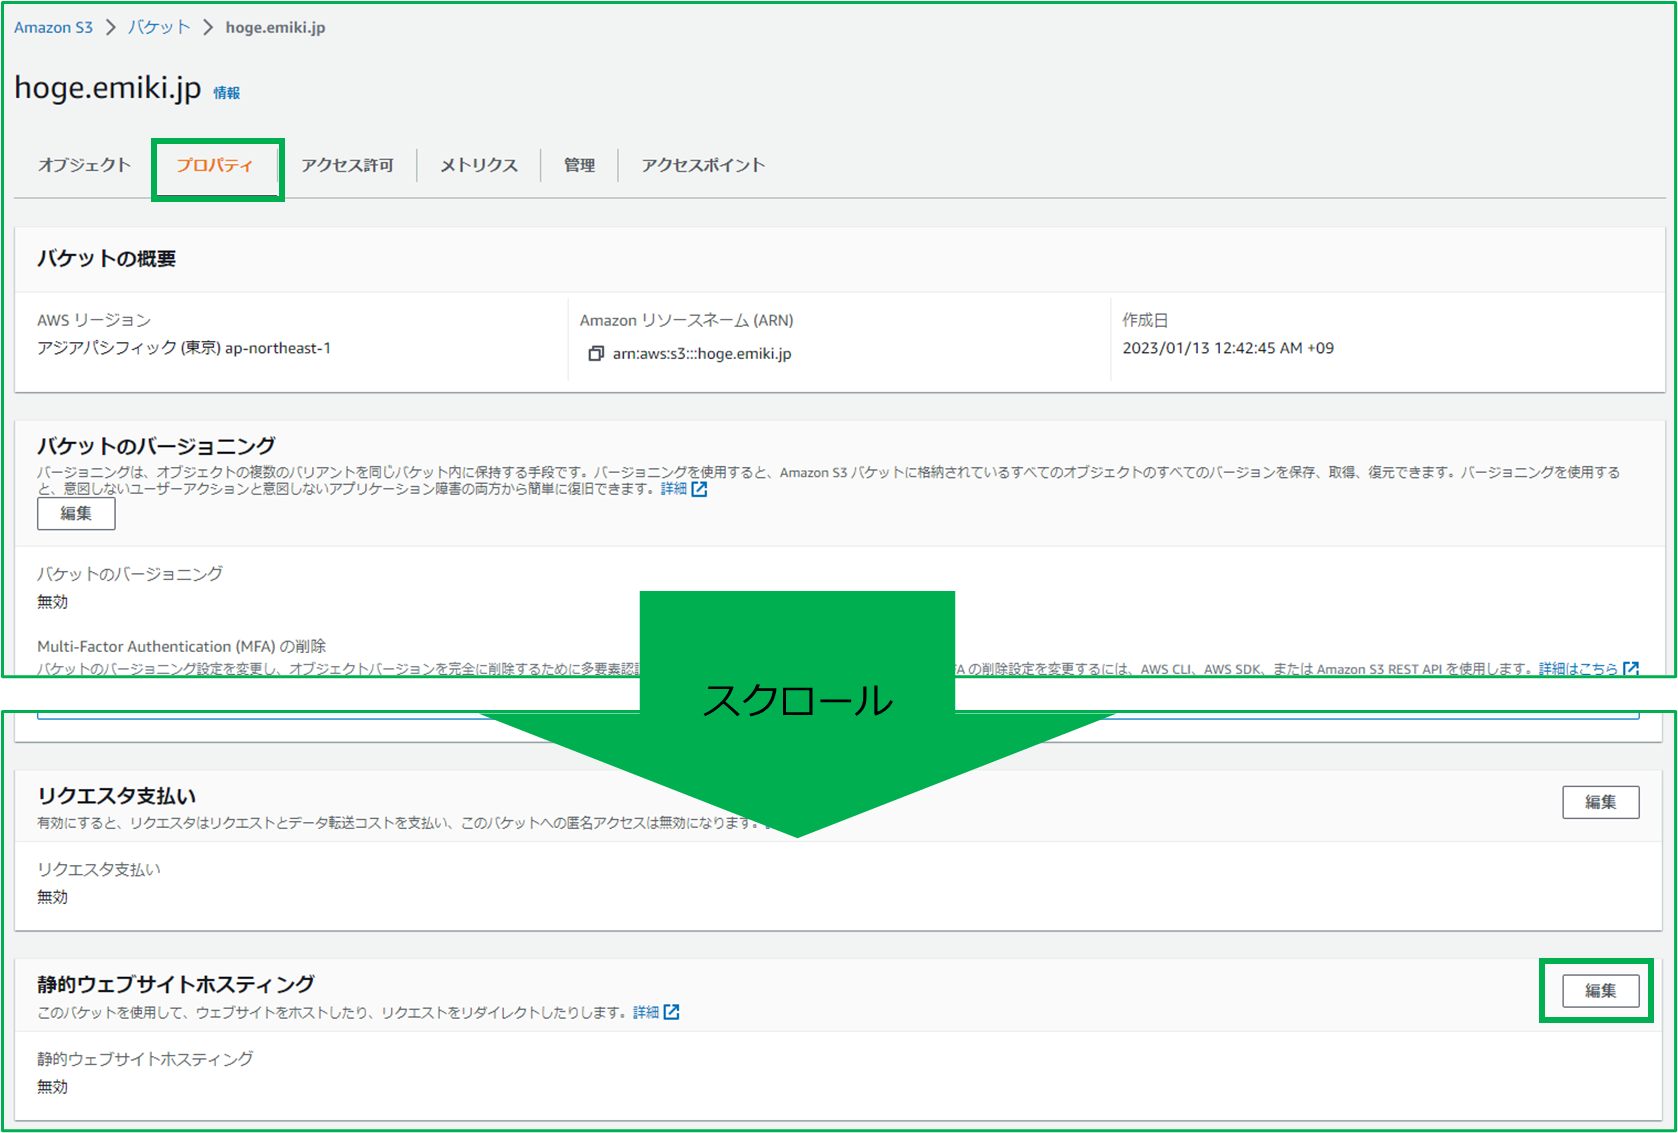Click the Amazon リソースネーム (ARN) label
Image resolution: width=1678 pixels, height=1133 pixels.
tap(687, 320)
